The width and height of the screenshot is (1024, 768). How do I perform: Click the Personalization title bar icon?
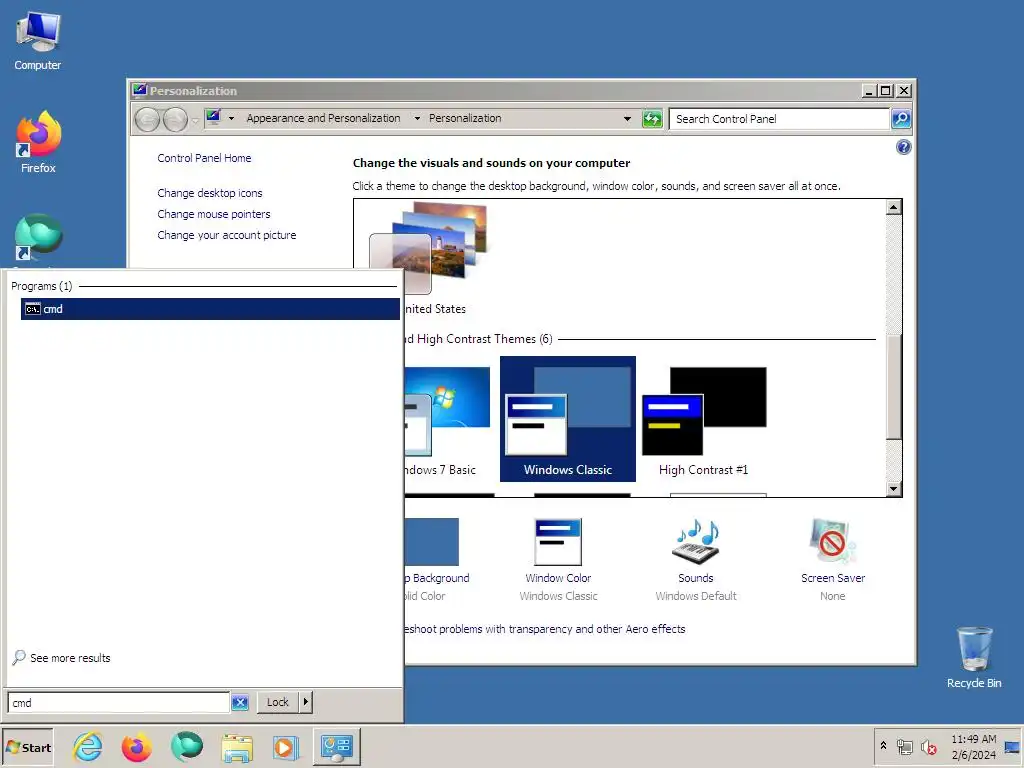[139, 90]
